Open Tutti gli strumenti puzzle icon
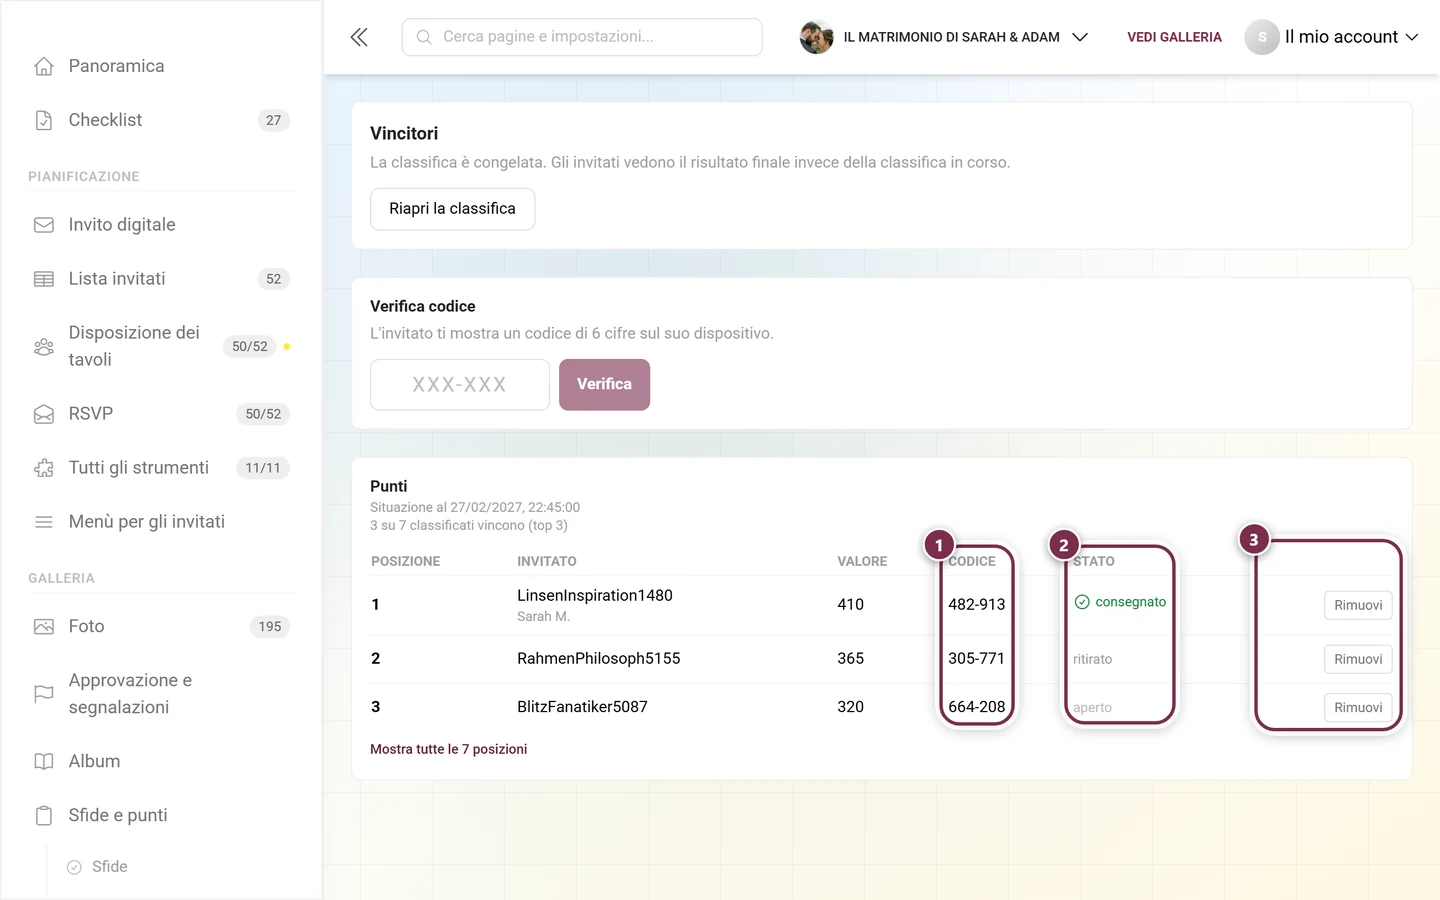The height and width of the screenshot is (900, 1440). pyautogui.click(x=44, y=468)
